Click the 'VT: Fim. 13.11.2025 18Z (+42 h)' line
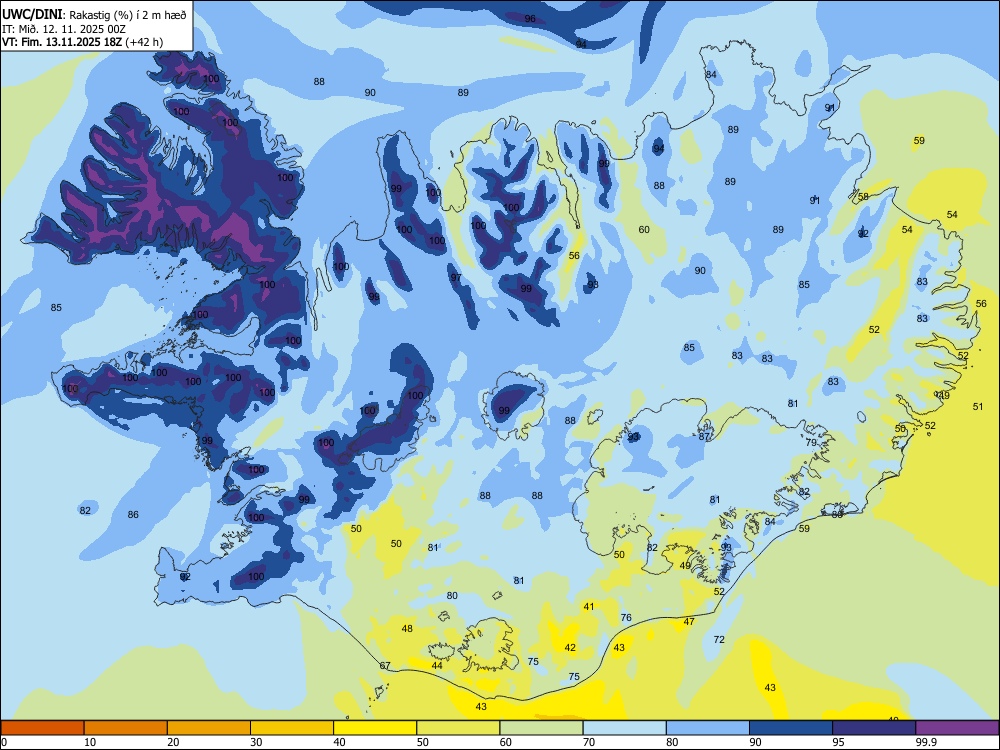The height and width of the screenshot is (750, 1000). click(82, 42)
